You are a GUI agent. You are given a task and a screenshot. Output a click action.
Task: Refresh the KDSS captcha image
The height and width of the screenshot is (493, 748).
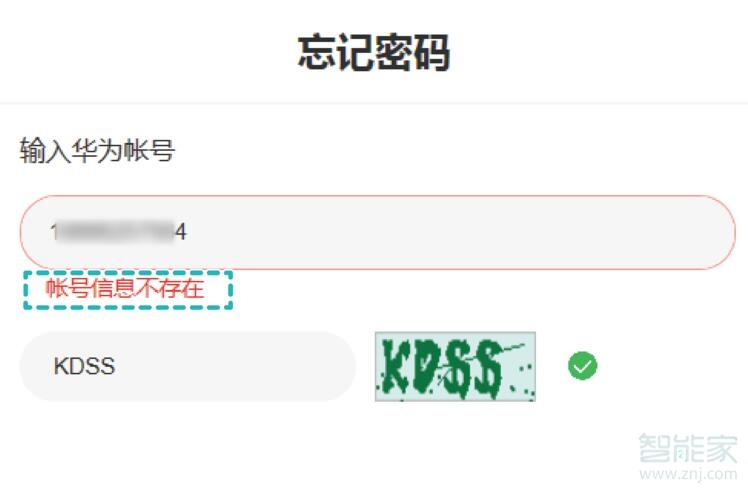455,367
